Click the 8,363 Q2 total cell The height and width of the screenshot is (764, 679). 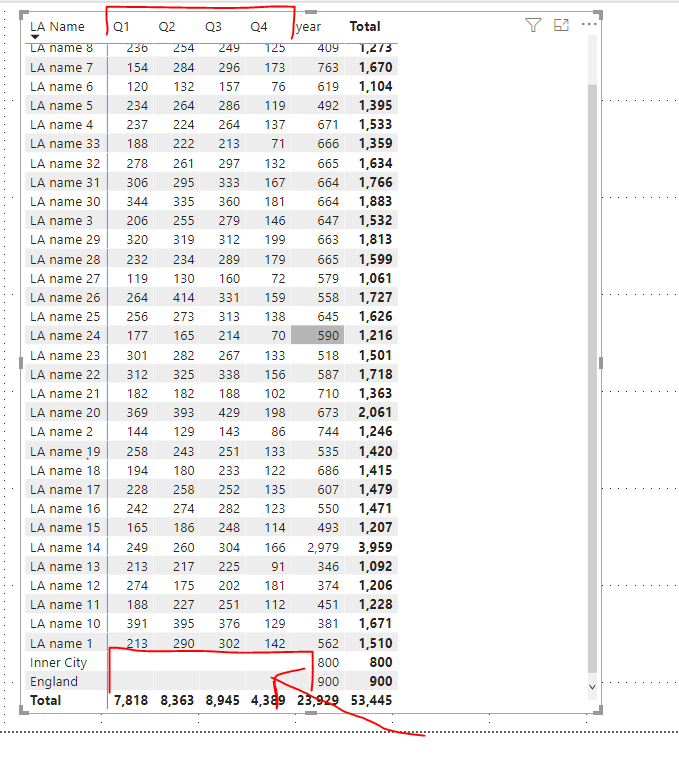point(177,700)
